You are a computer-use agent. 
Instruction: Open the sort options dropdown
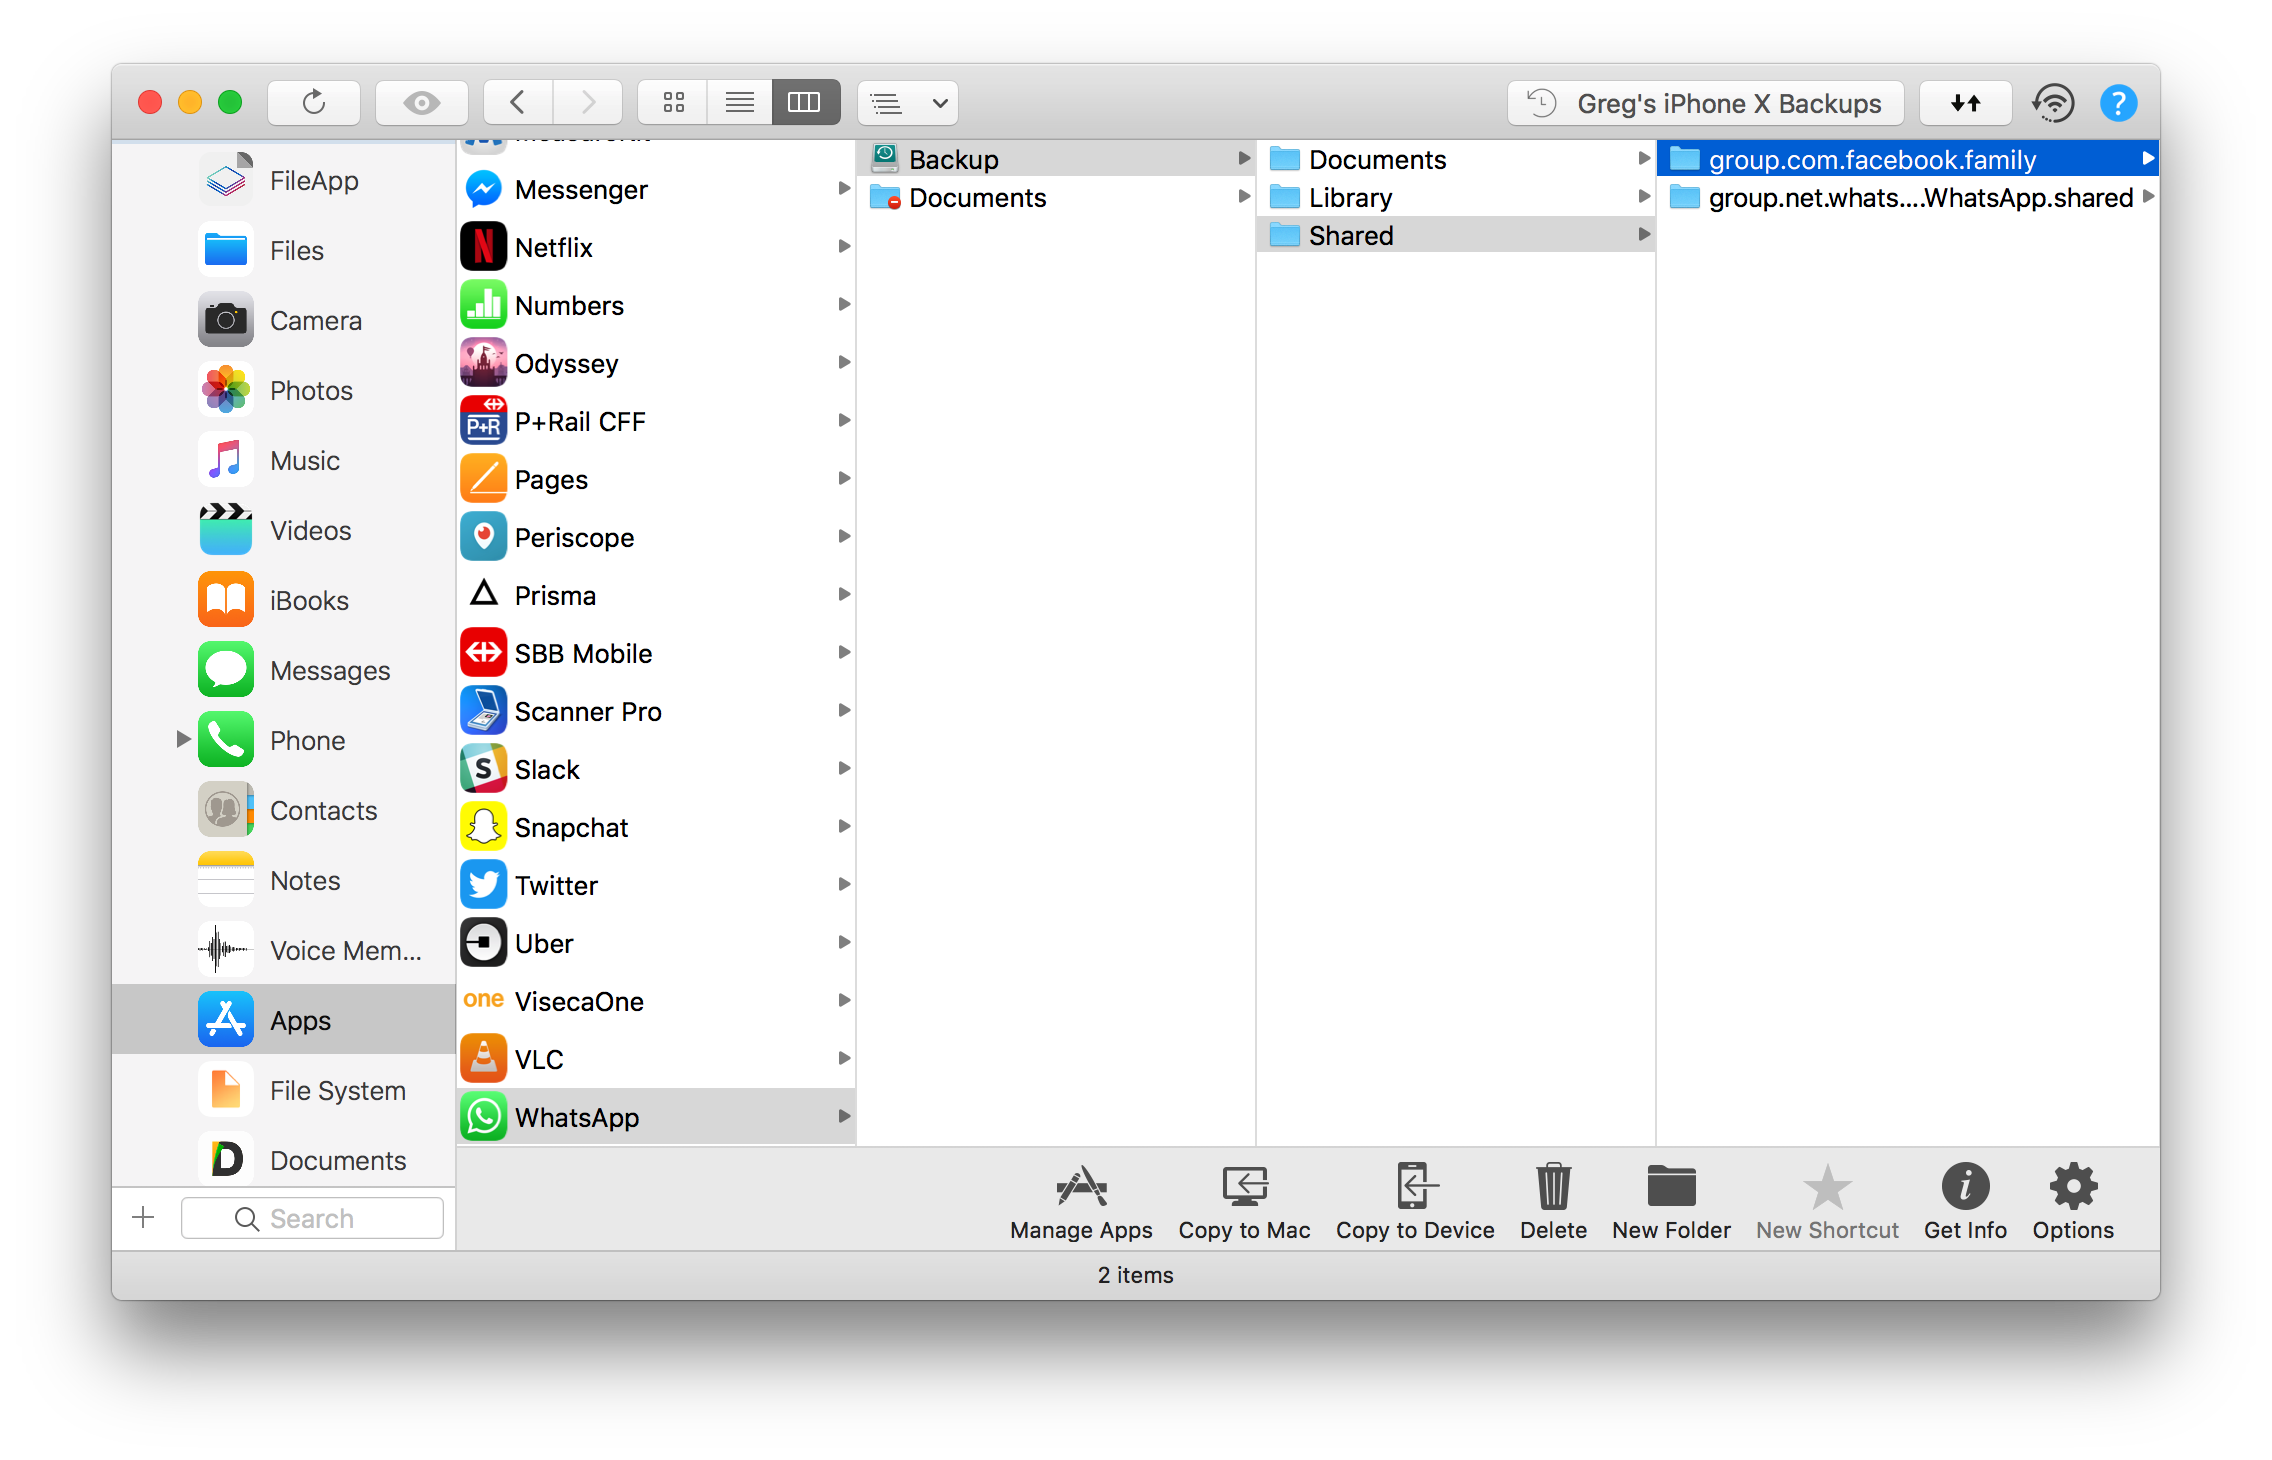[908, 103]
